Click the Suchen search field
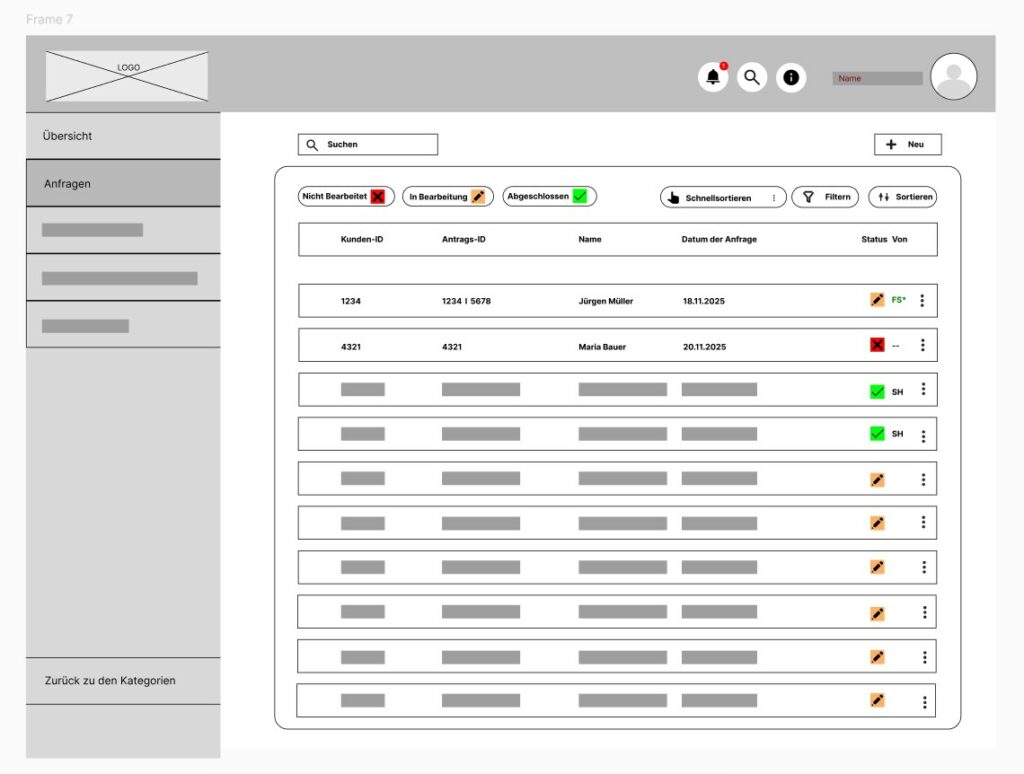This screenshot has height=774, width=1024. 368,145
